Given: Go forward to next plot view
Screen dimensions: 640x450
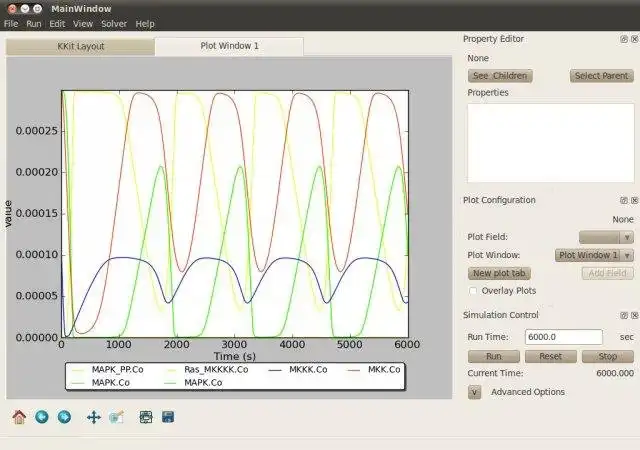Looking at the screenshot, I should coord(64,416).
